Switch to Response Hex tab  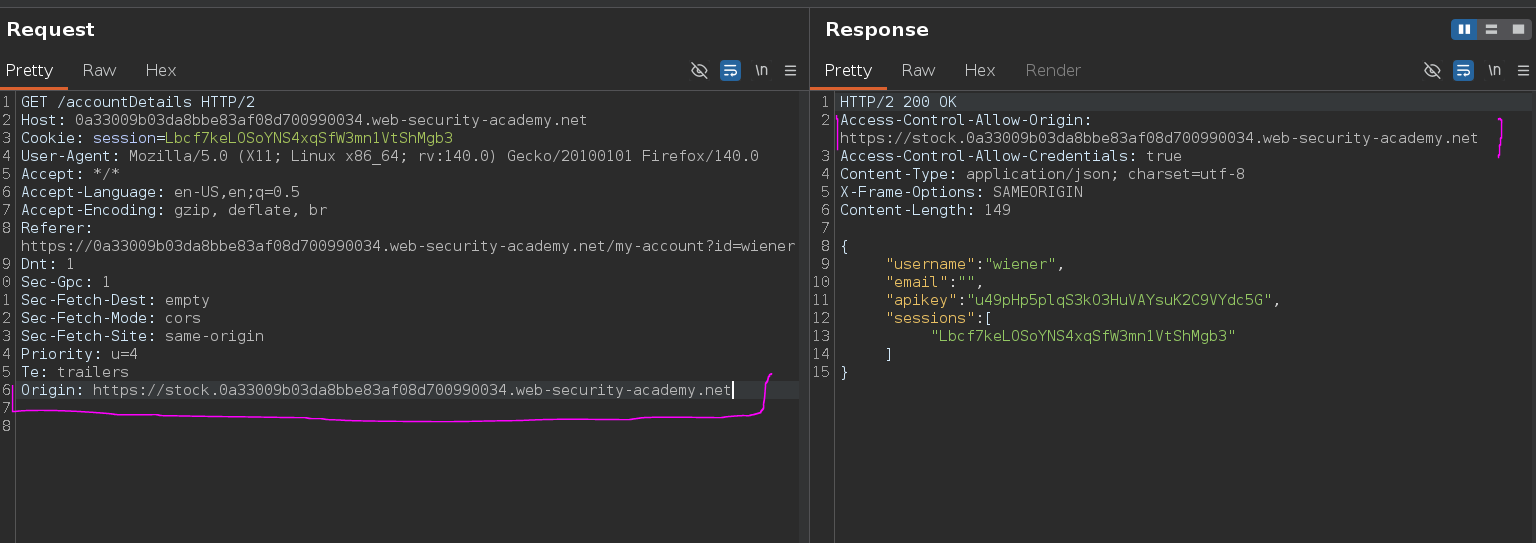point(980,70)
